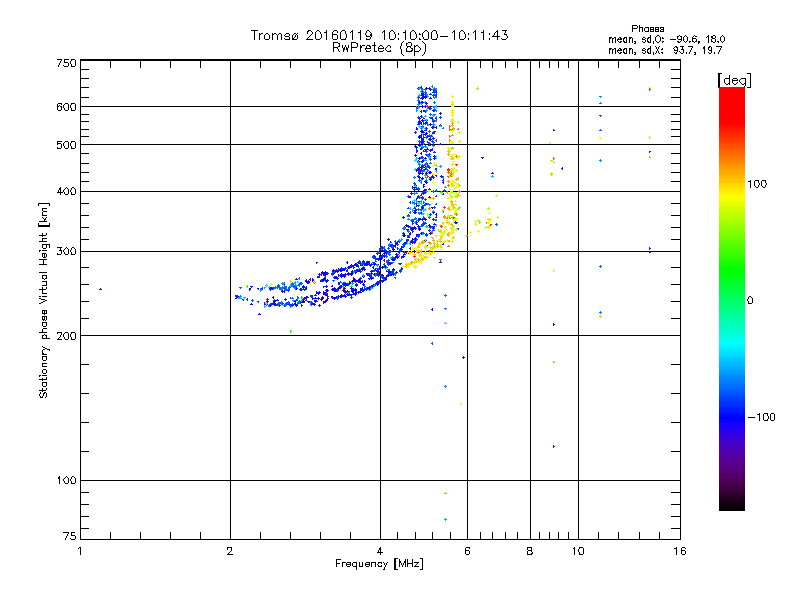Click the y-axis '75' tick label
800x600 pixels.
70,536
